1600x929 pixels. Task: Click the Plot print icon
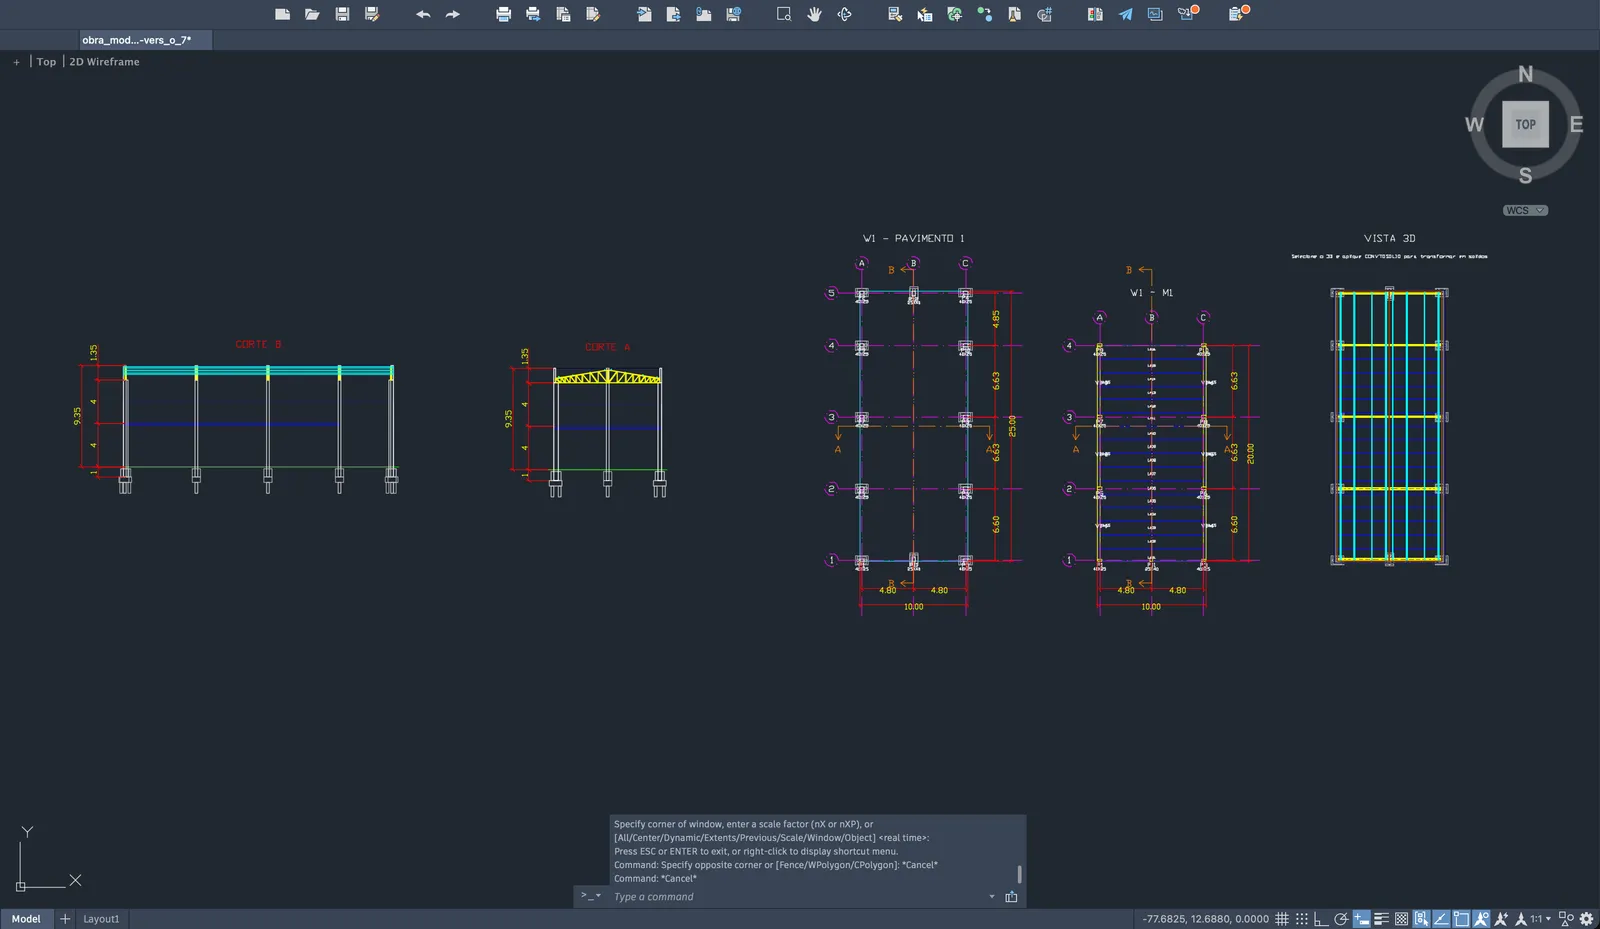(x=503, y=14)
